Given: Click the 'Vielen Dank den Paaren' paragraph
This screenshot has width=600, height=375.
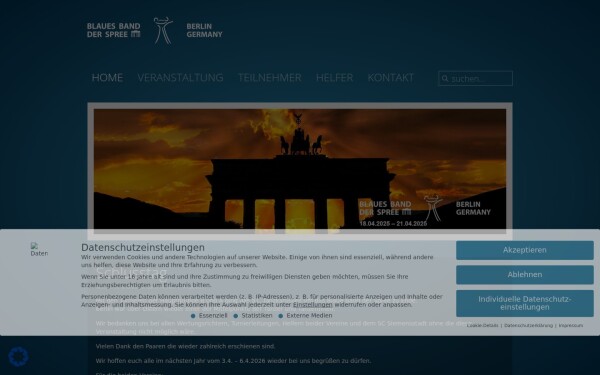Looking at the screenshot, I should pos(186,346).
